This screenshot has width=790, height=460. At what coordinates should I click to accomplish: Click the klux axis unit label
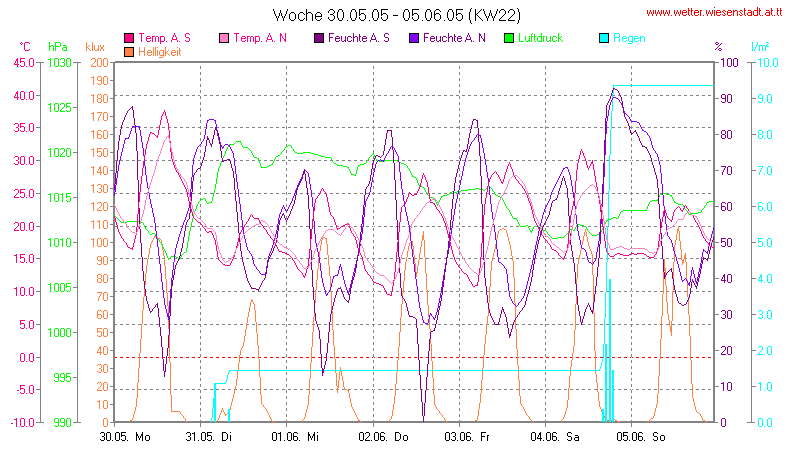(x=95, y=47)
